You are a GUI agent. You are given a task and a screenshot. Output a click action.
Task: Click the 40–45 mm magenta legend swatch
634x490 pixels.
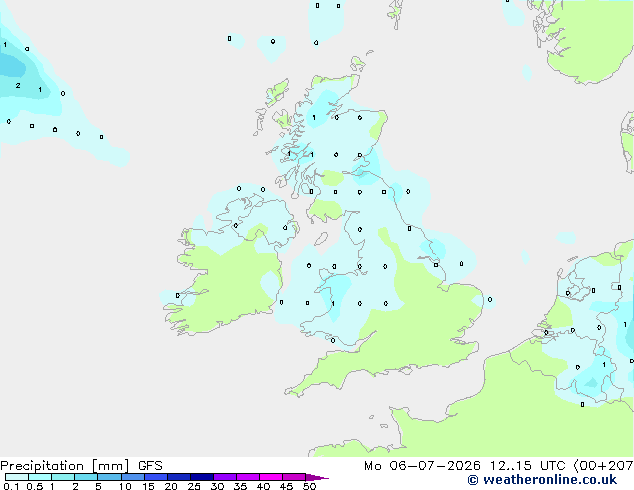[x=271, y=477]
